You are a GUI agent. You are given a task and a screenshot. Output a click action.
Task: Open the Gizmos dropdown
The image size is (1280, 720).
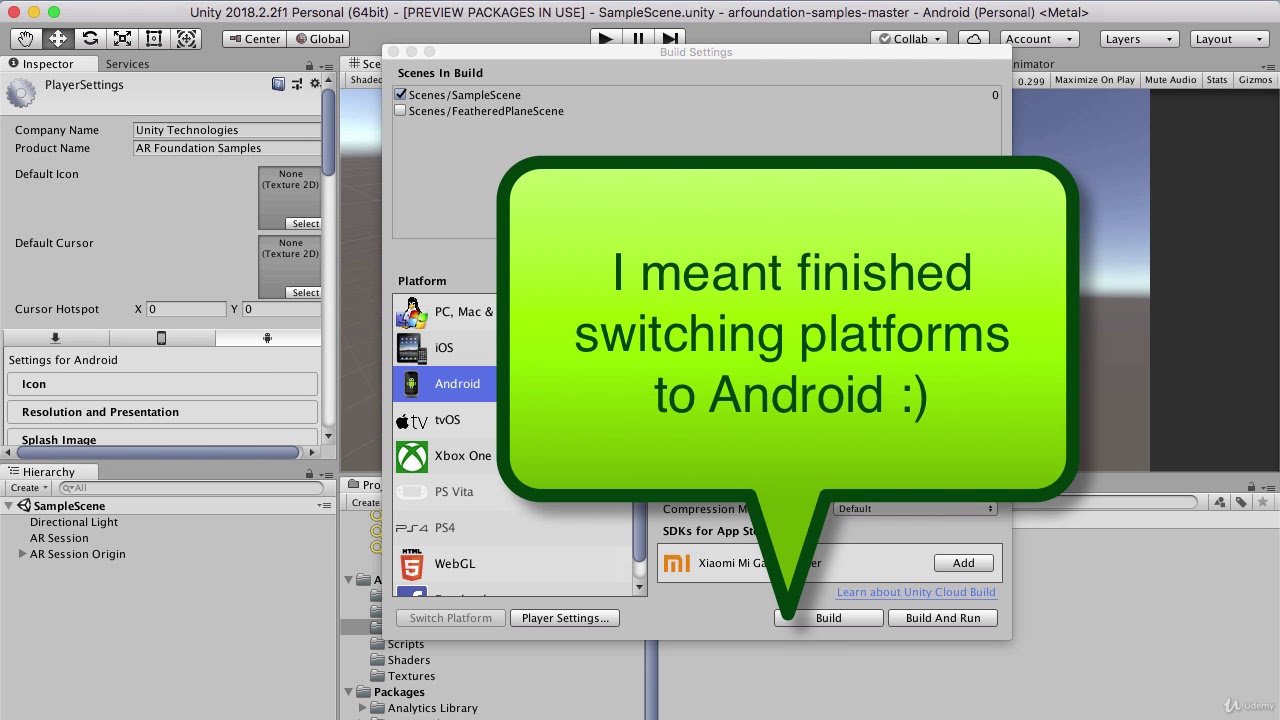pos(1255,80)
